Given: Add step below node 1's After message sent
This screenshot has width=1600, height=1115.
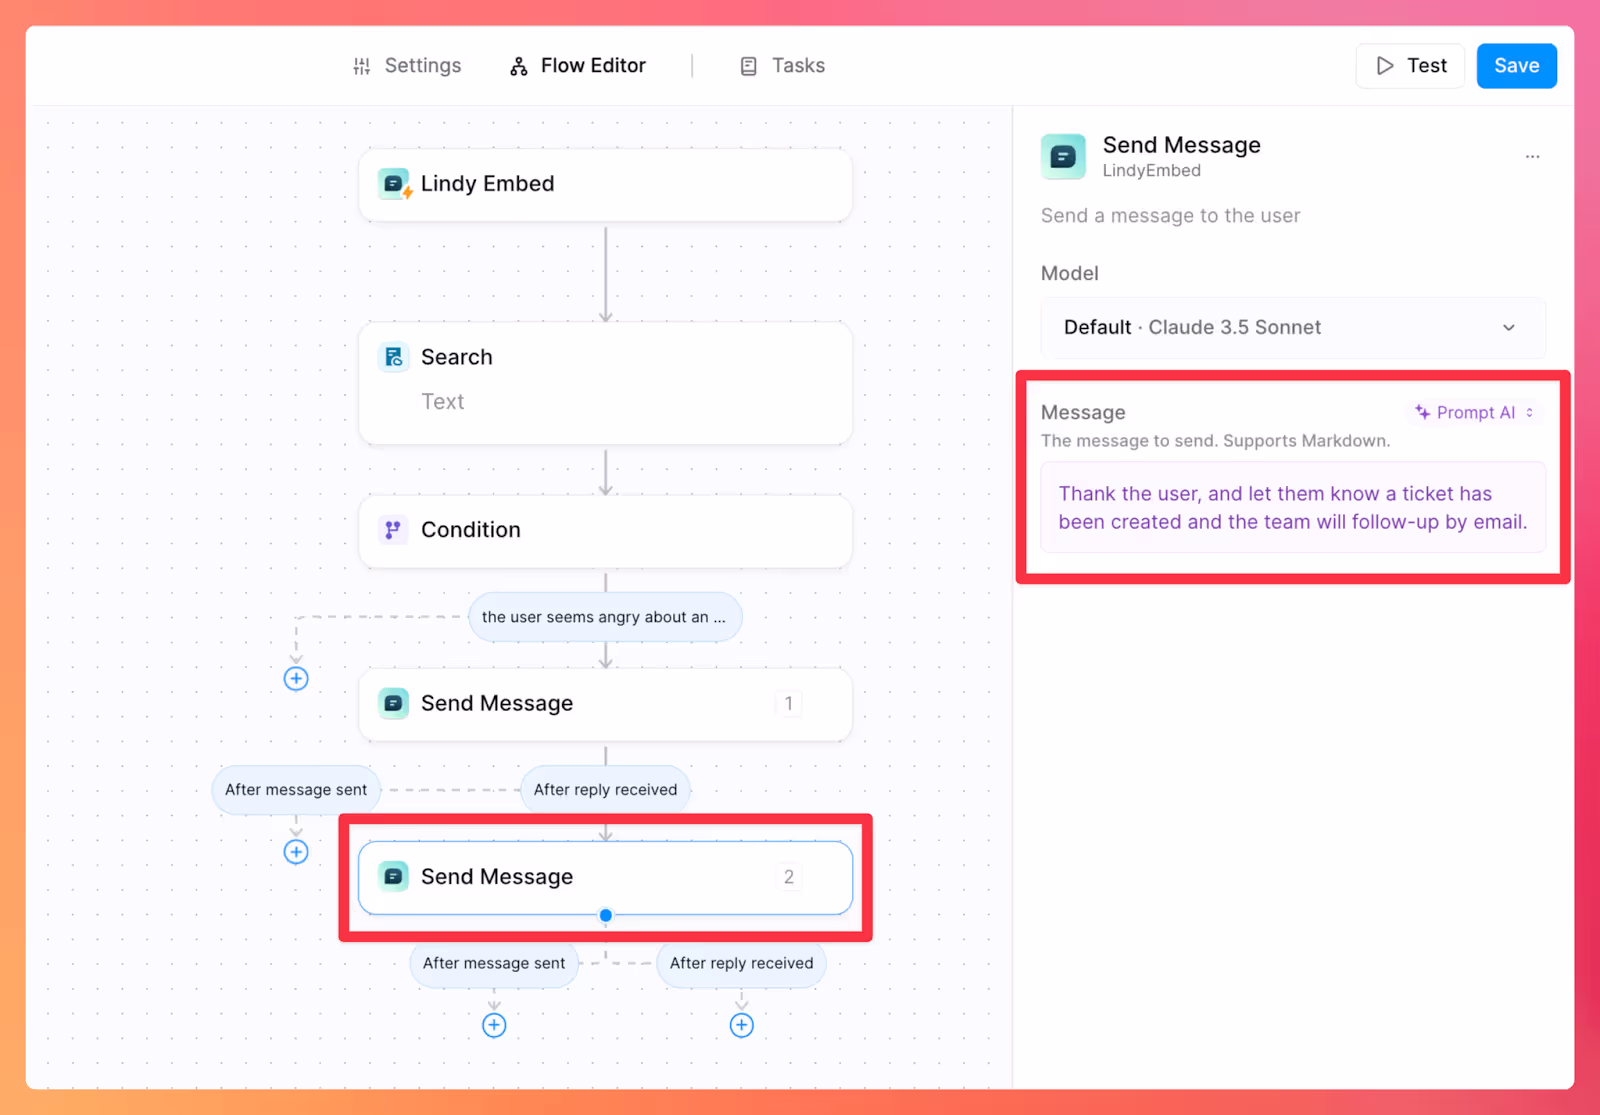Looking at the screenshot, I should 296,852.
